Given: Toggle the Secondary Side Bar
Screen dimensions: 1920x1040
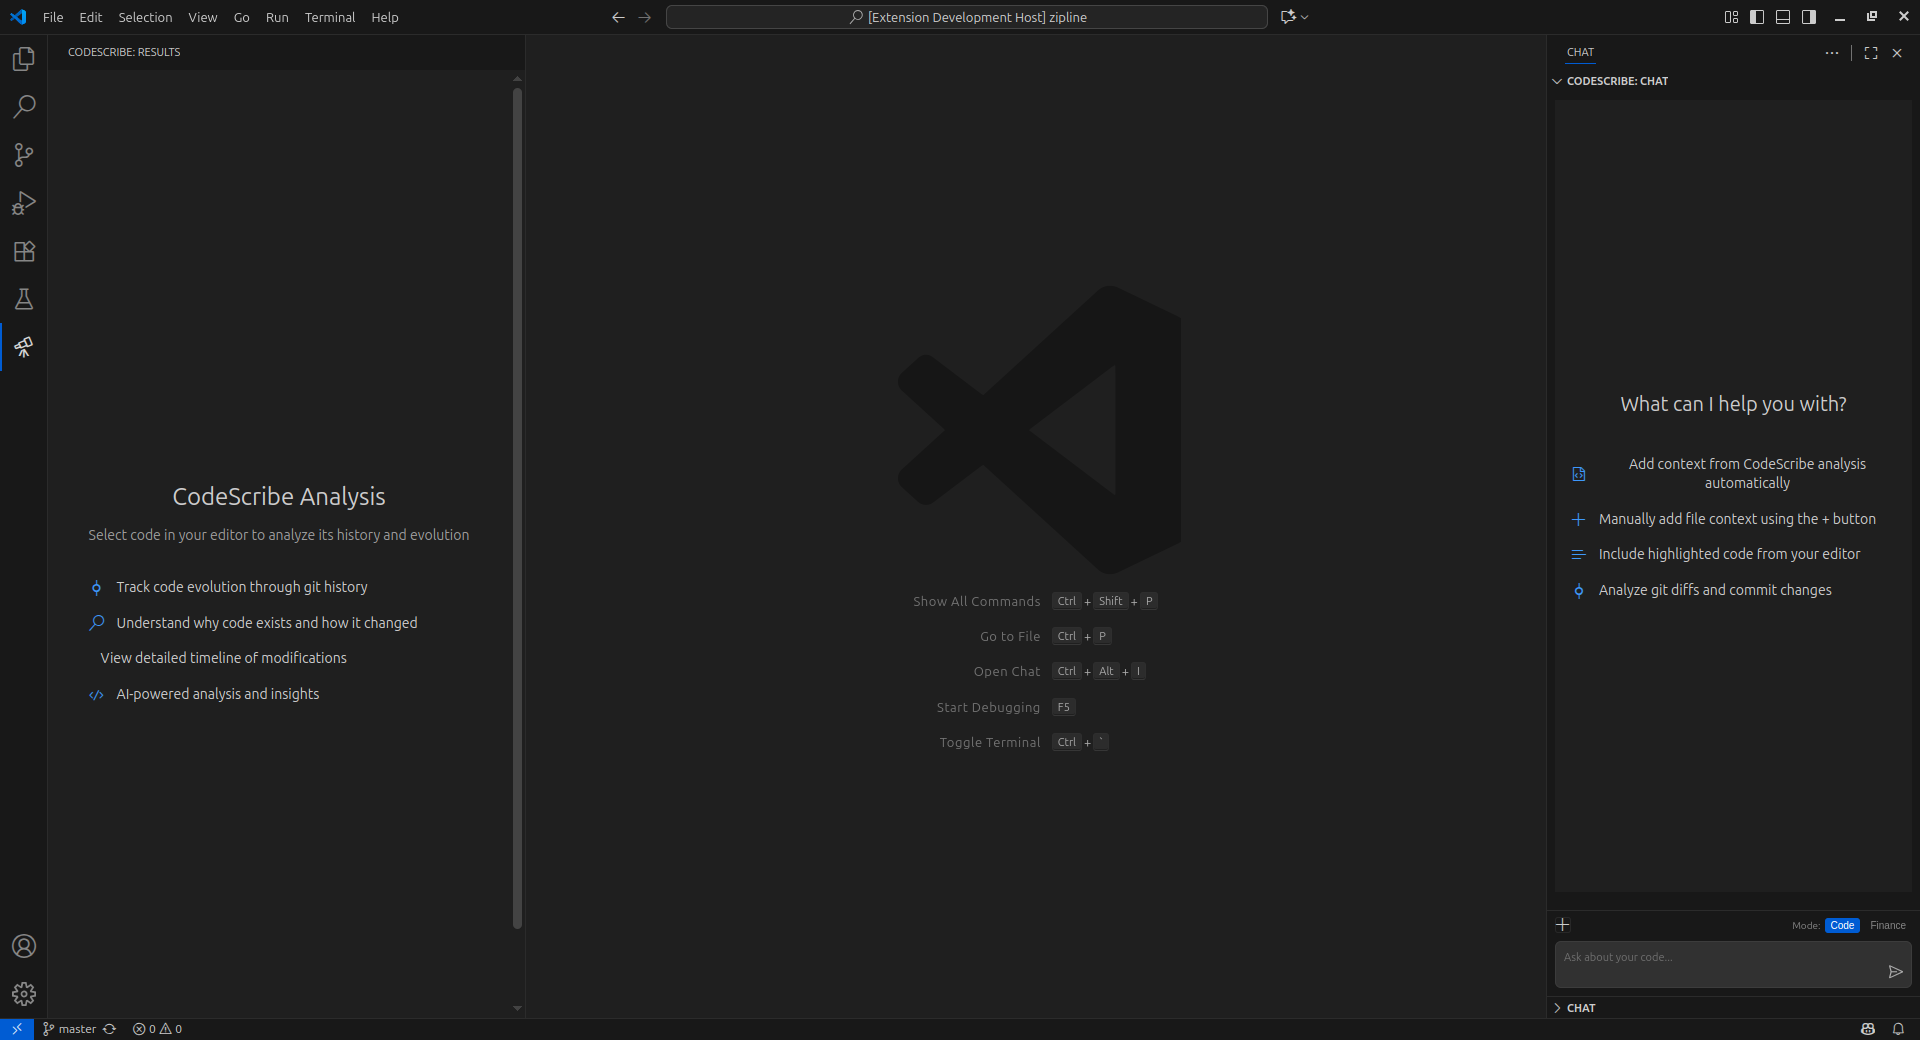Looking at the screenshot, I should (1809, 17).
